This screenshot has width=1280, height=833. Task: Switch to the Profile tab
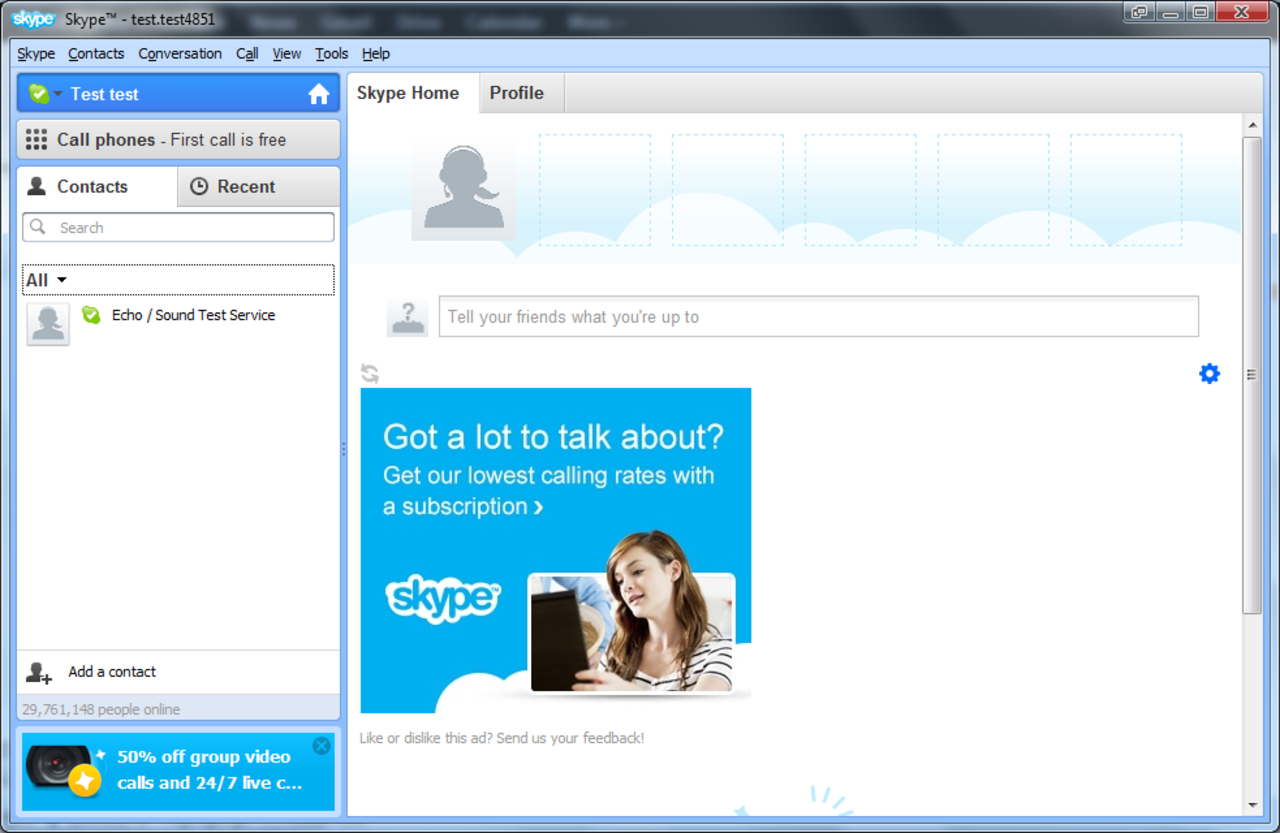click(x=519, y=92)
